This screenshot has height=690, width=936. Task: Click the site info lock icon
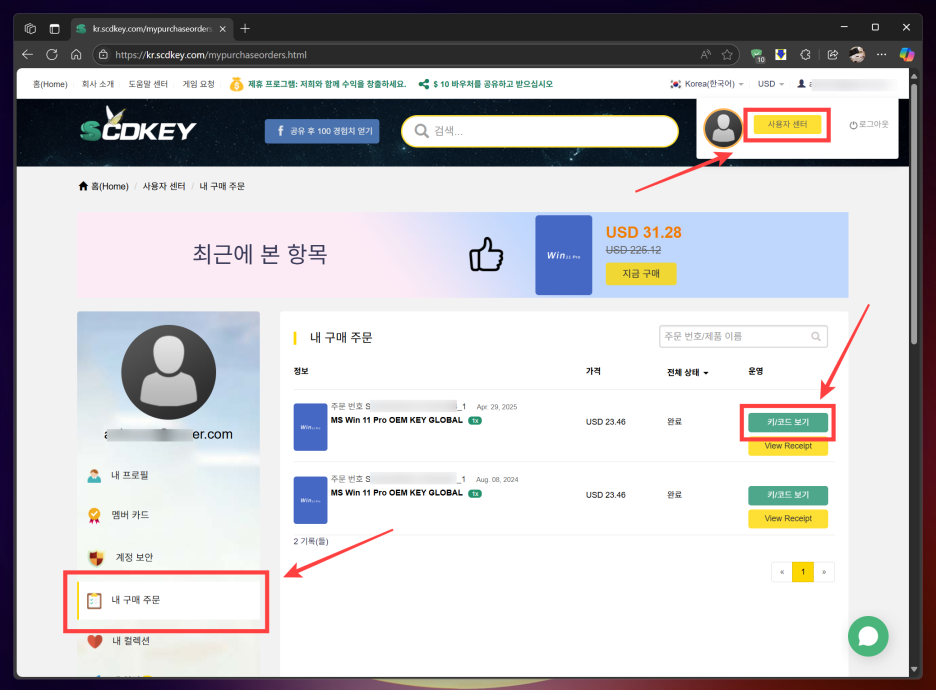click(103, 54)
